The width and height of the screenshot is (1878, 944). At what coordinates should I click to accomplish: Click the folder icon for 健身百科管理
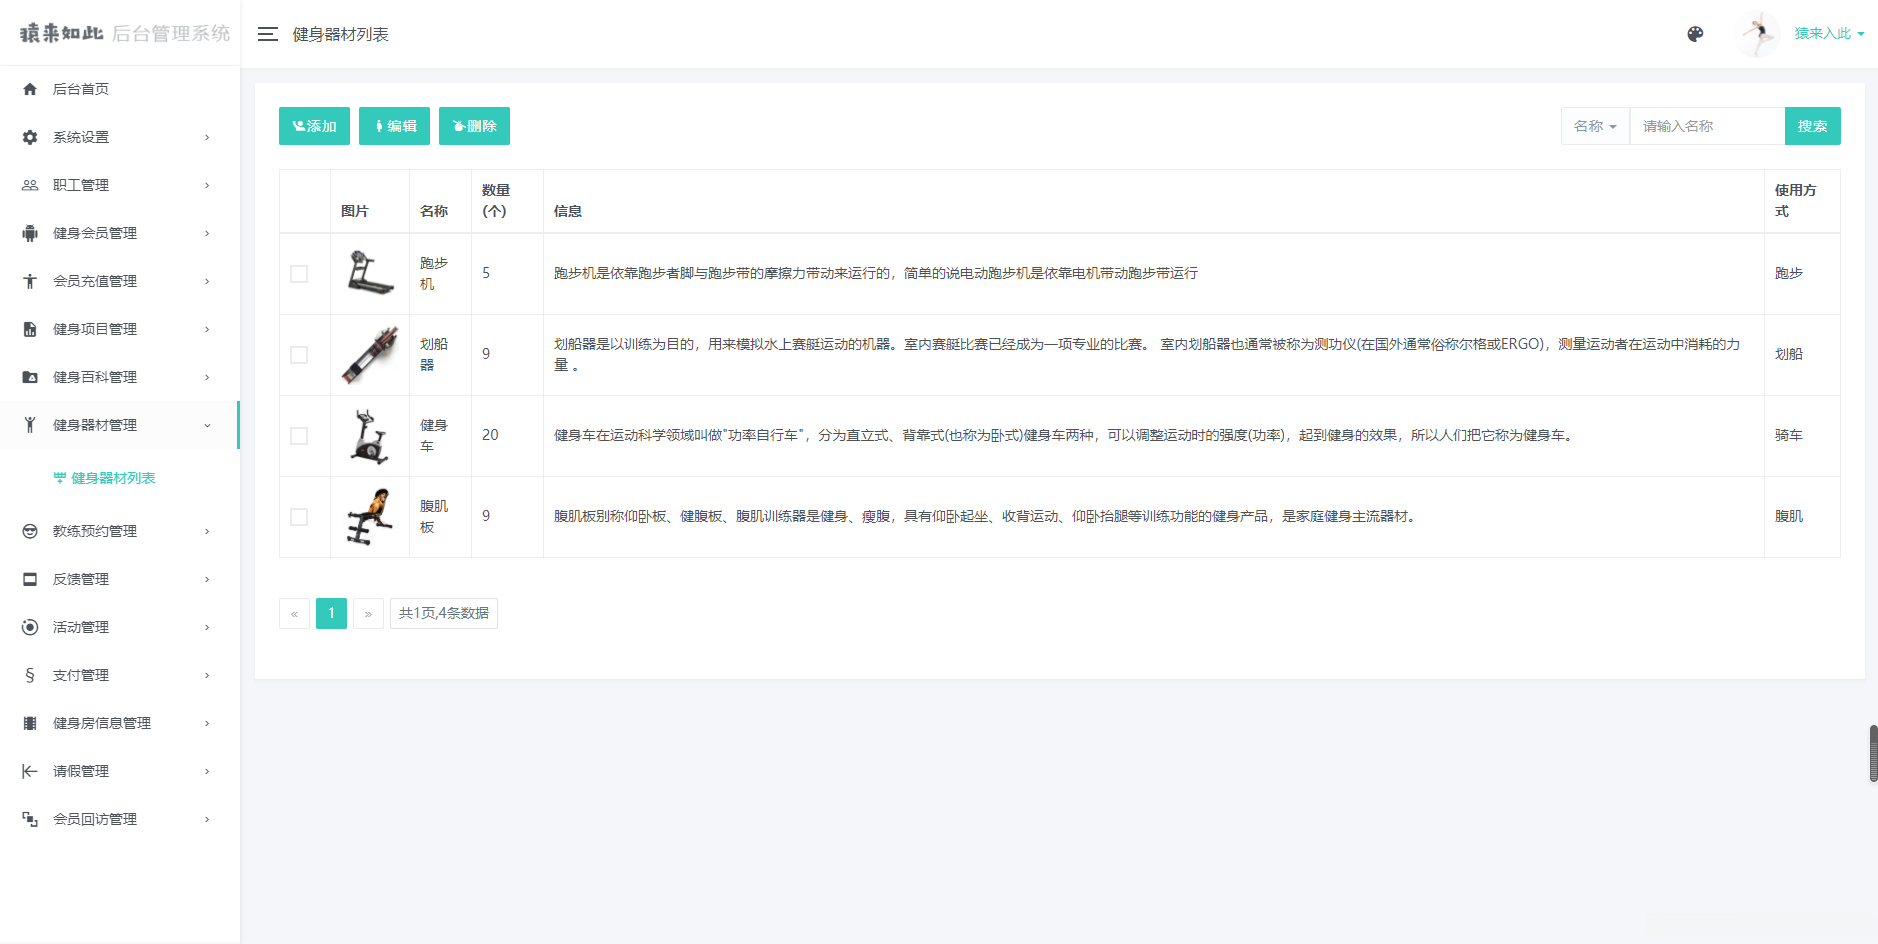point(30,377)
